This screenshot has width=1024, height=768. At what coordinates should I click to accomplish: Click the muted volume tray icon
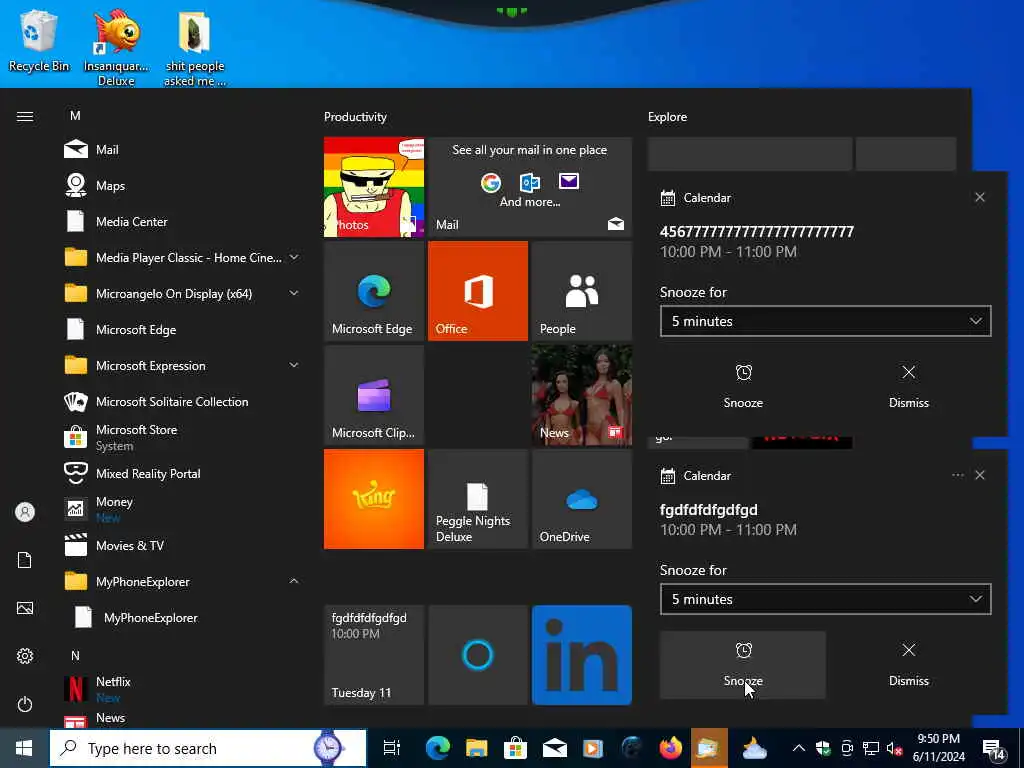(x=894, y=748)
